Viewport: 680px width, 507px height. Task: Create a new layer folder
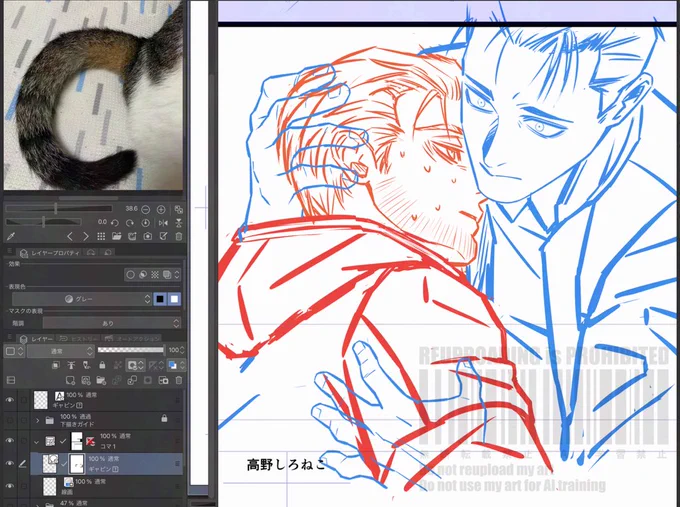[x=101, y=380]
